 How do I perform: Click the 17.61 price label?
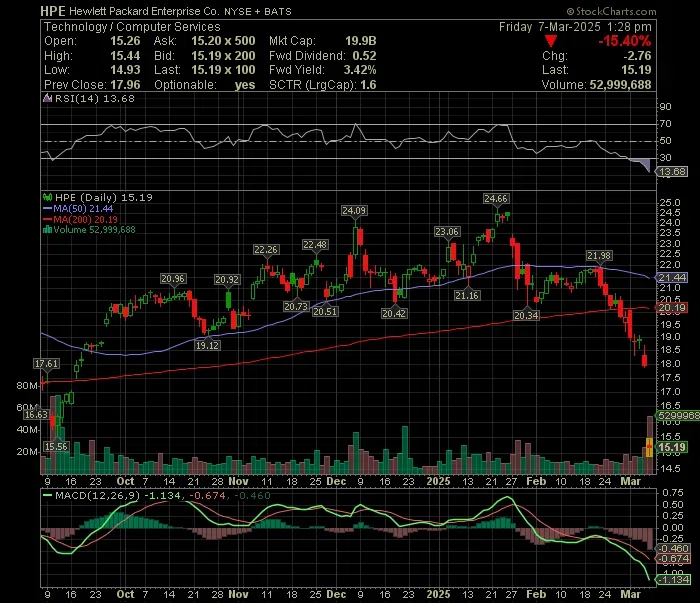[47, 364]
